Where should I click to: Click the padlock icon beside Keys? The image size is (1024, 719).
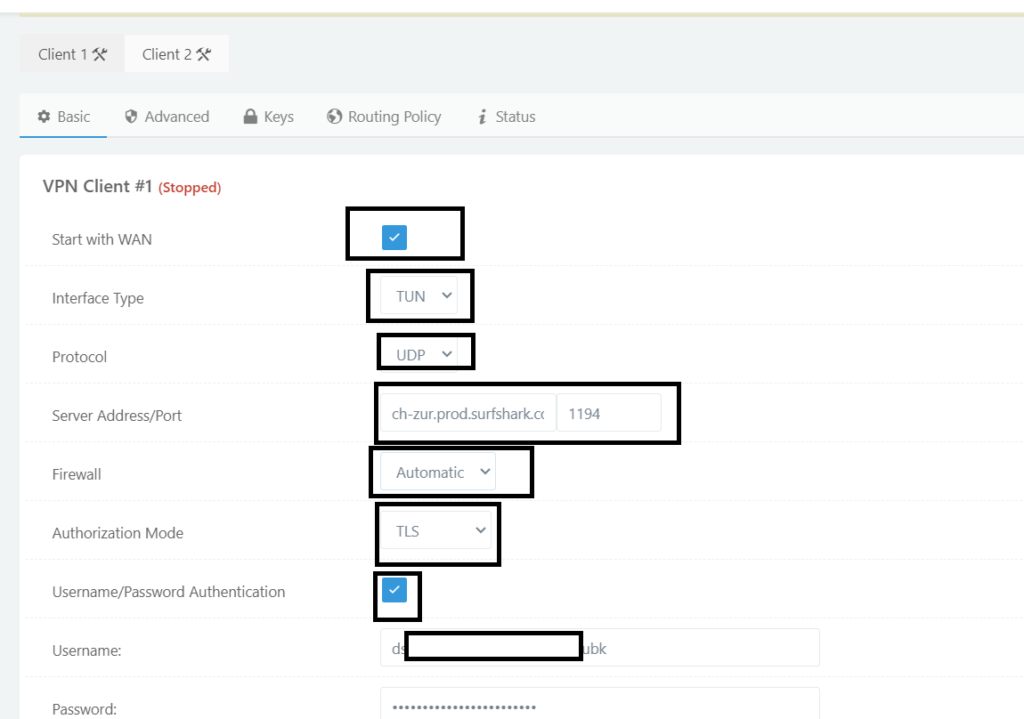point(251,117)
